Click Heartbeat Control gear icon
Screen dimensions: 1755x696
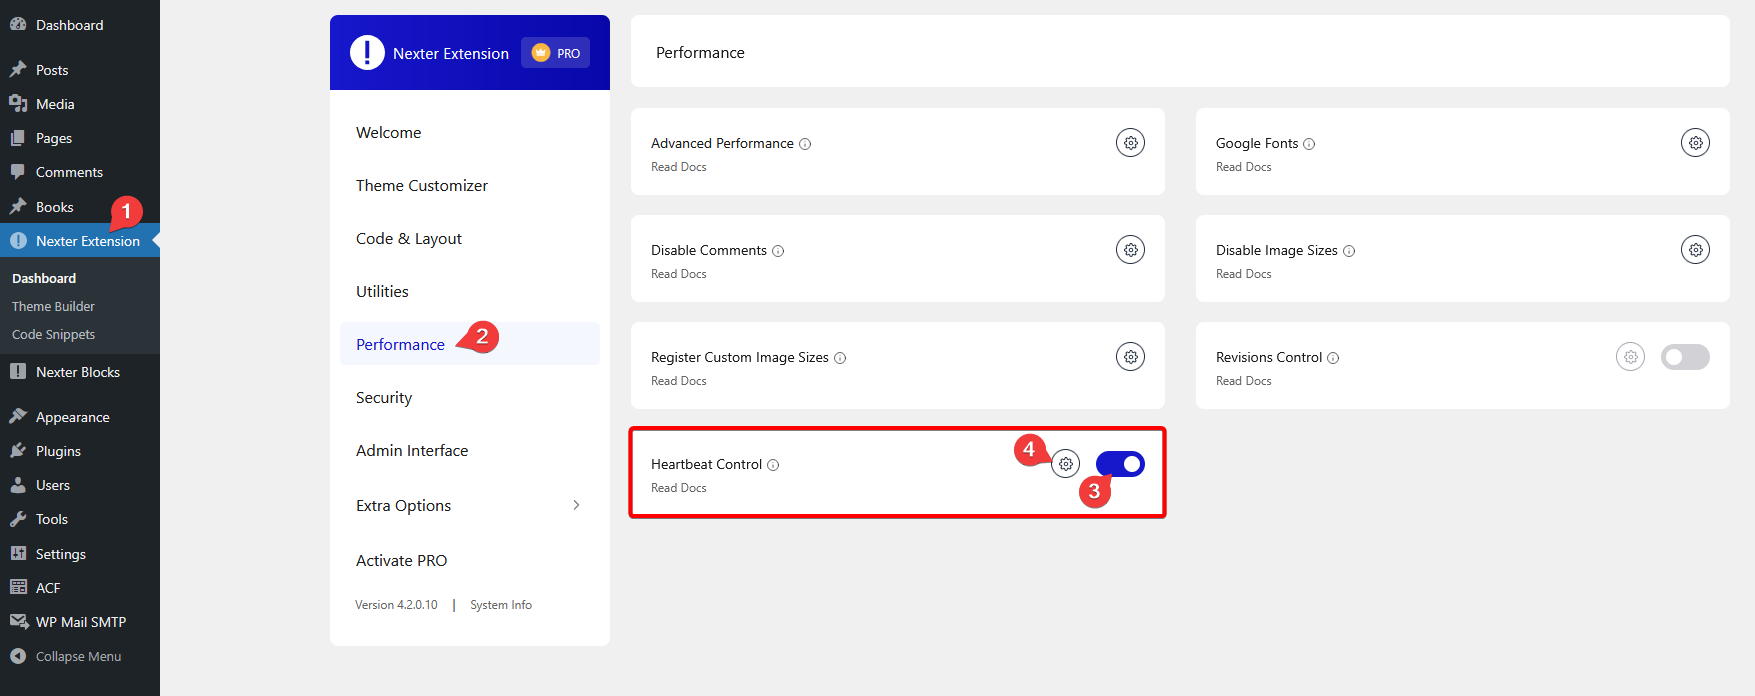click(1066, 464)
